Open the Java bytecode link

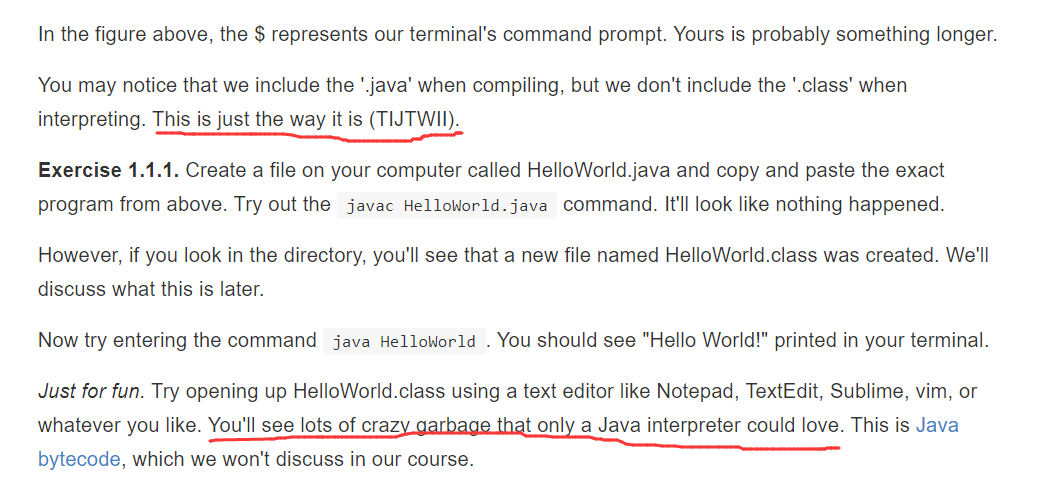tap(937, 426)
